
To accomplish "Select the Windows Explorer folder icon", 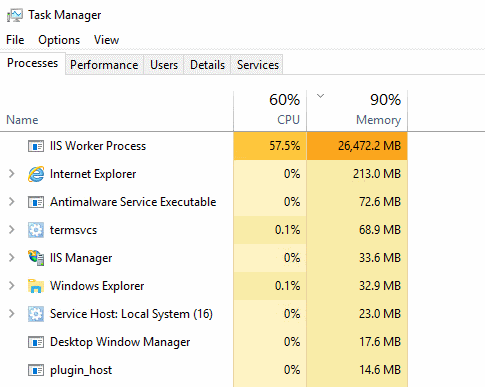I will coord(36,286).
